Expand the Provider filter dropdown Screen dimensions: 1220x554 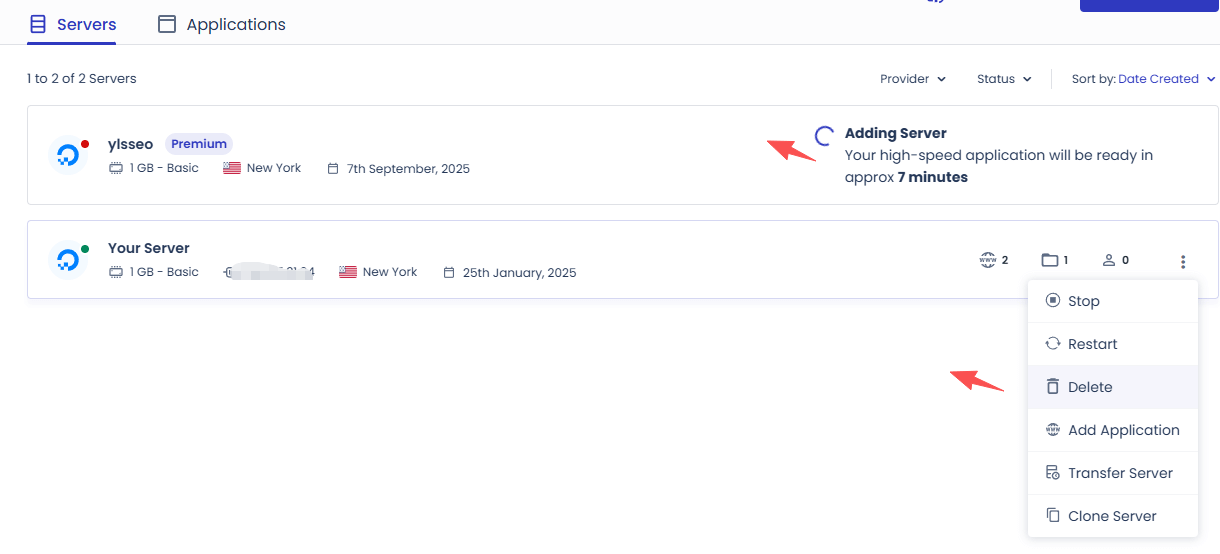point(913,79)
